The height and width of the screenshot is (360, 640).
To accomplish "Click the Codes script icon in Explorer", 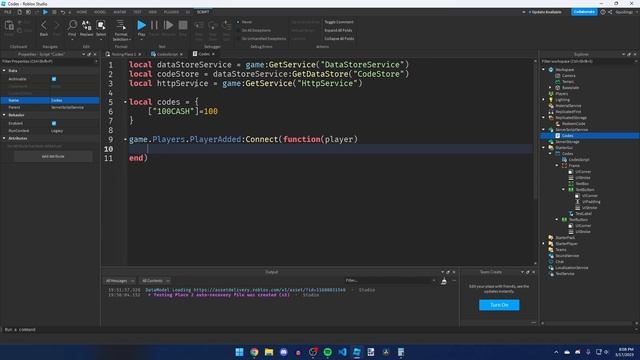I will pos(558,136).
